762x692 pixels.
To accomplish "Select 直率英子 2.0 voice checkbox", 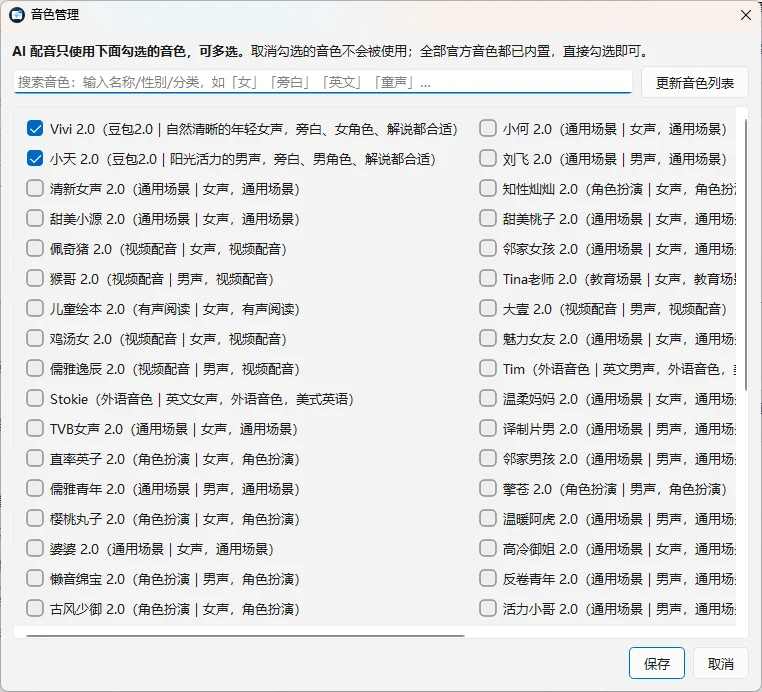I will click(x=35, y=459).
